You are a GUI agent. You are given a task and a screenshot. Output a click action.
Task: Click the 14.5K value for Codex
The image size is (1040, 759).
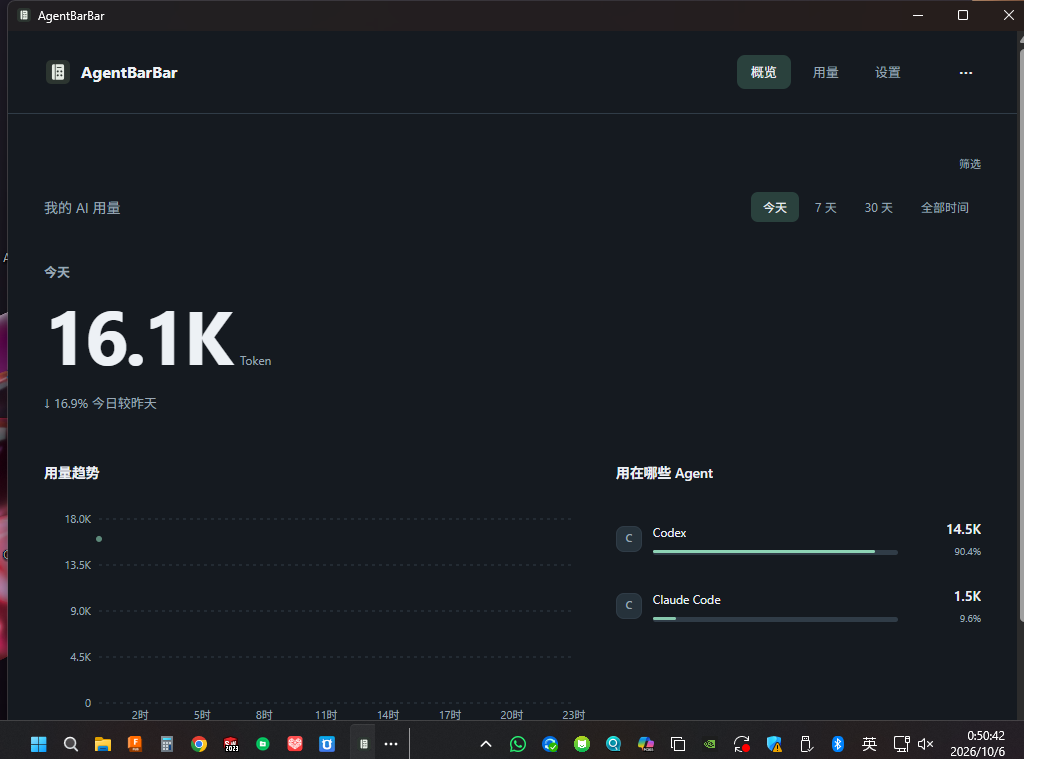coord(963,529)
